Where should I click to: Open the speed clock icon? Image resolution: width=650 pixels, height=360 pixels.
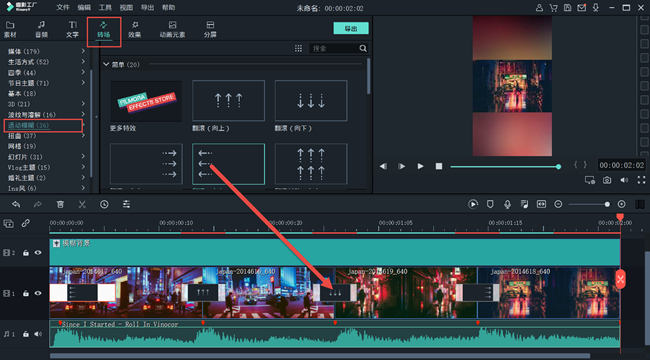click(104, 204)
